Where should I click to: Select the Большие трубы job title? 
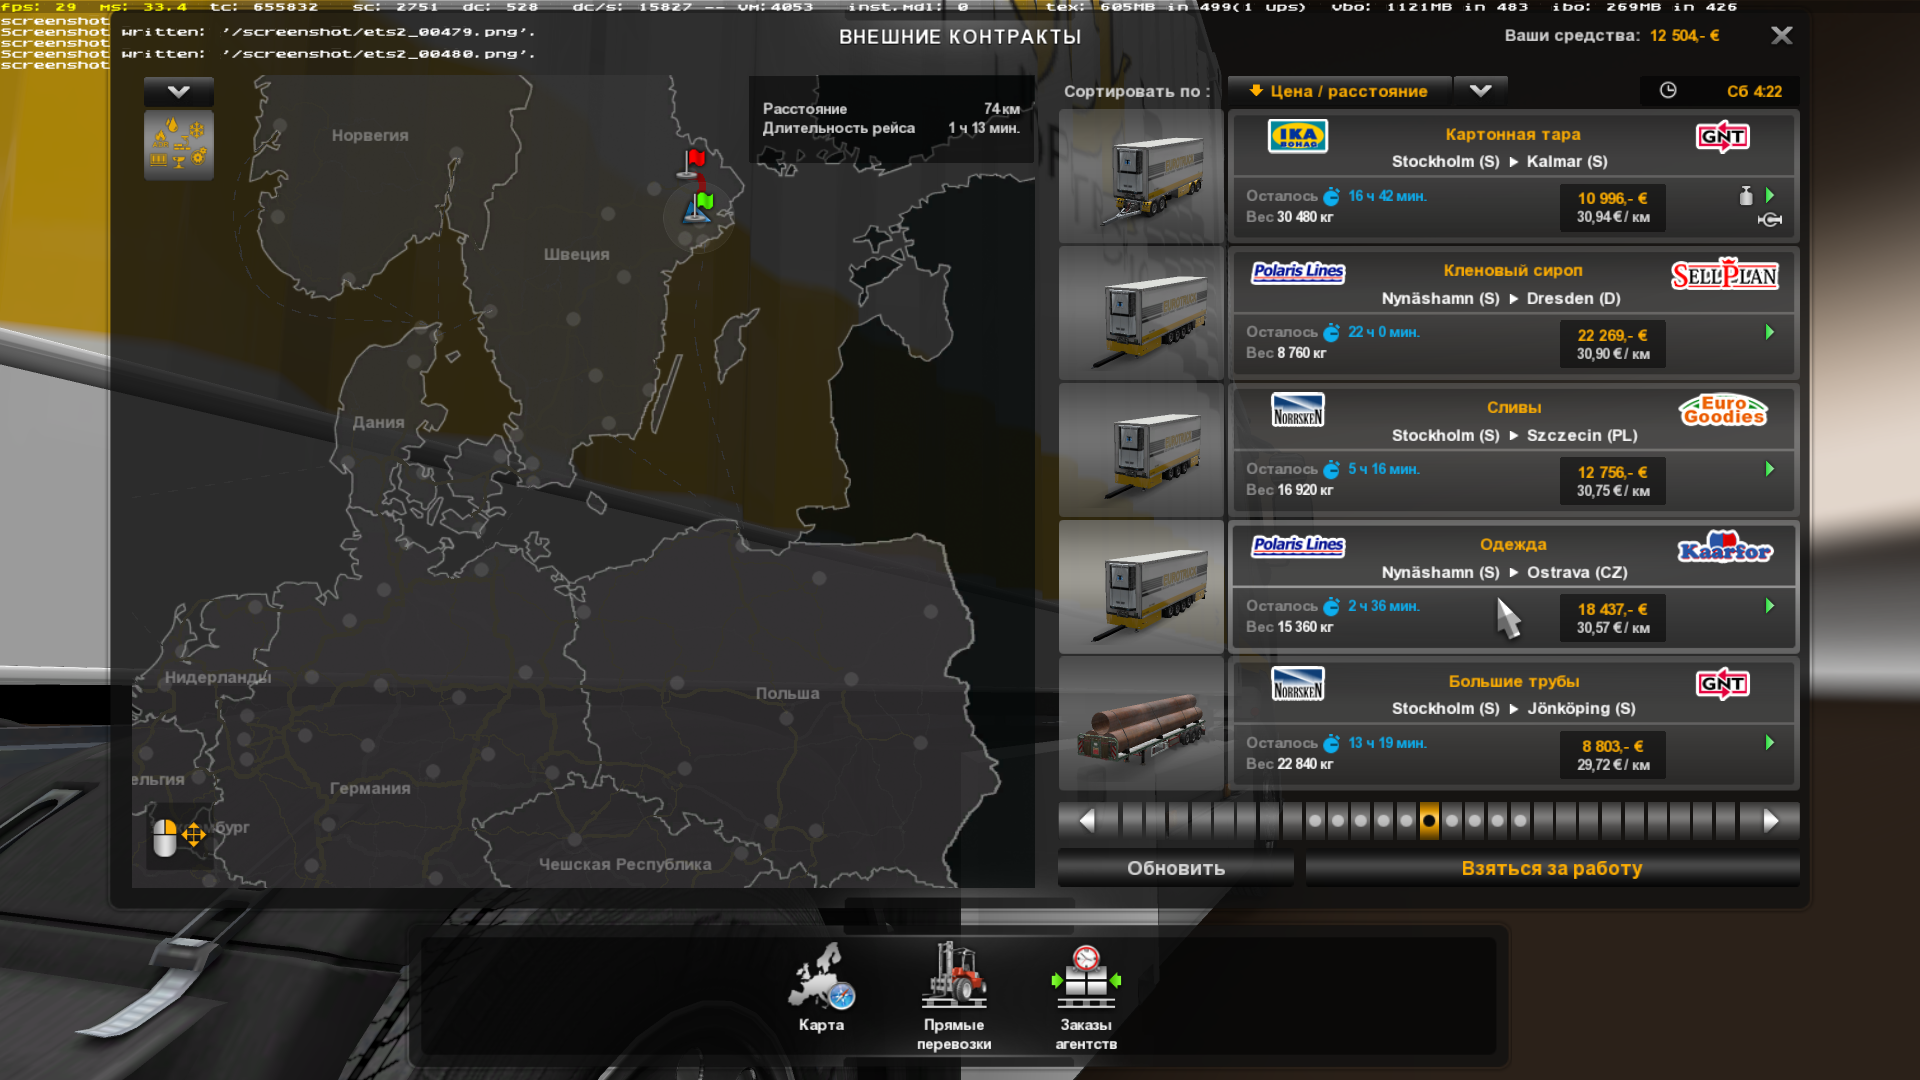(x=1513, y=681)
